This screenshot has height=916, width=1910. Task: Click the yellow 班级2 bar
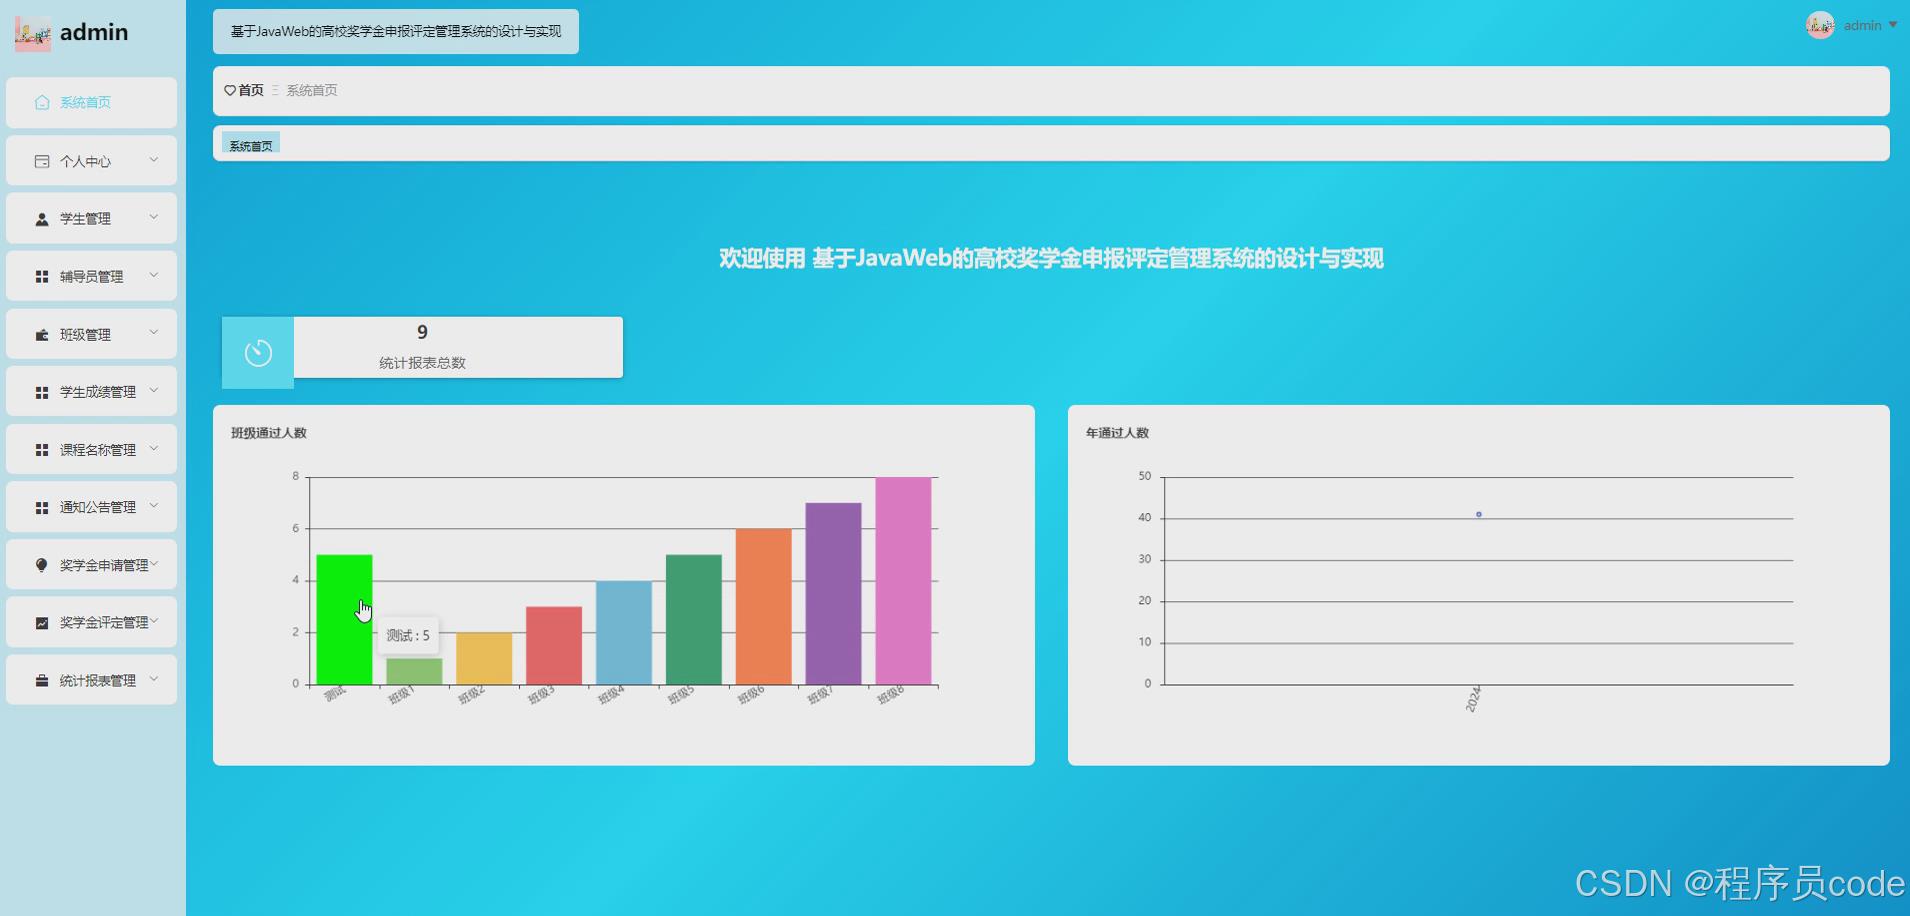(484, 658)
